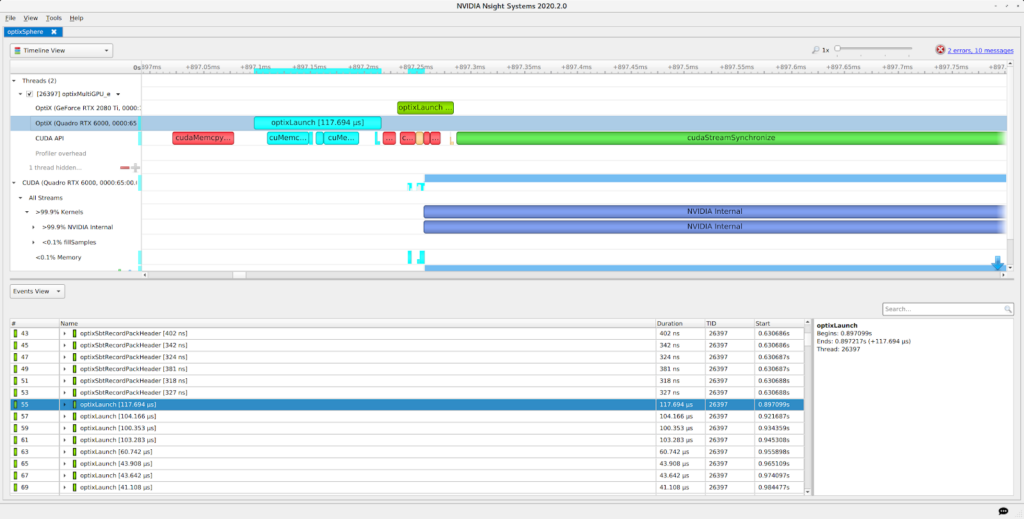
Task: Open the Tools menu
Action: pos(53,18)
